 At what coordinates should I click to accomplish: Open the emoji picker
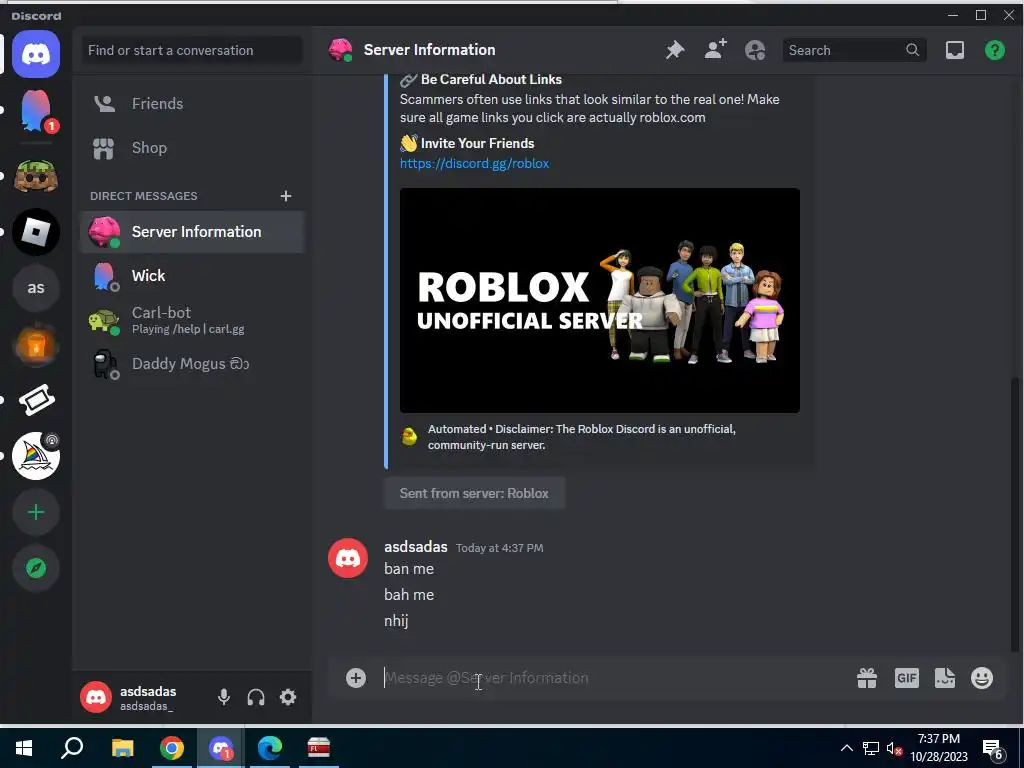point(982,678)
